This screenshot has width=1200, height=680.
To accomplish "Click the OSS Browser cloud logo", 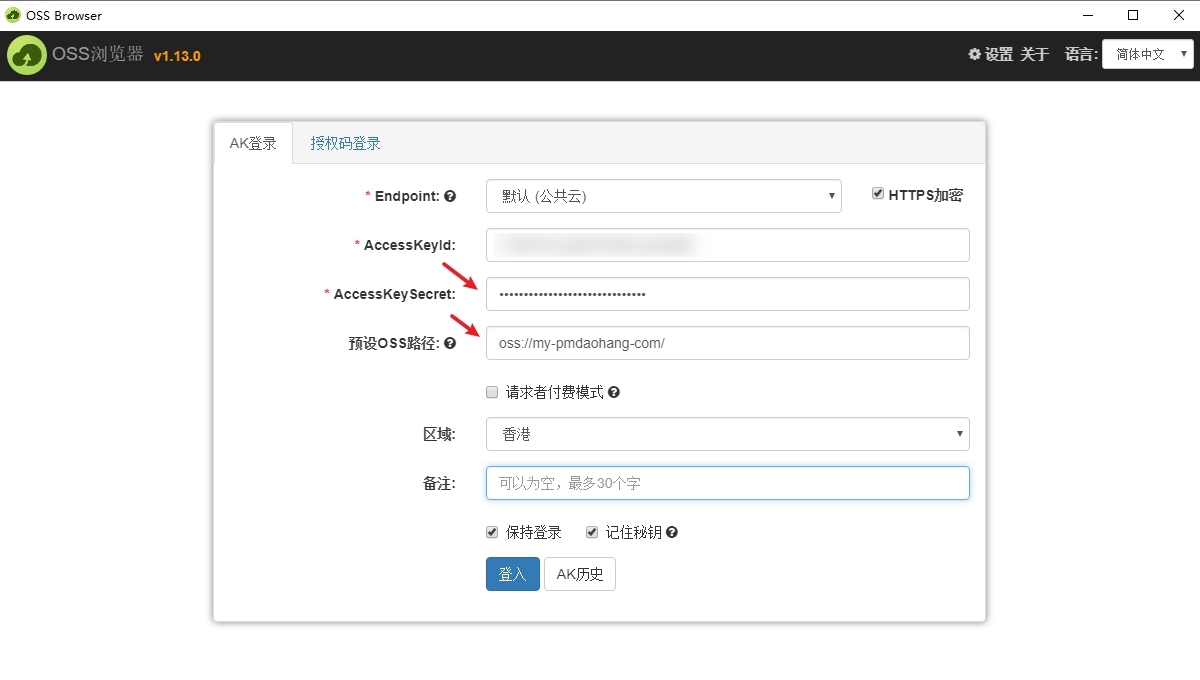I will [x=27, y=56].
